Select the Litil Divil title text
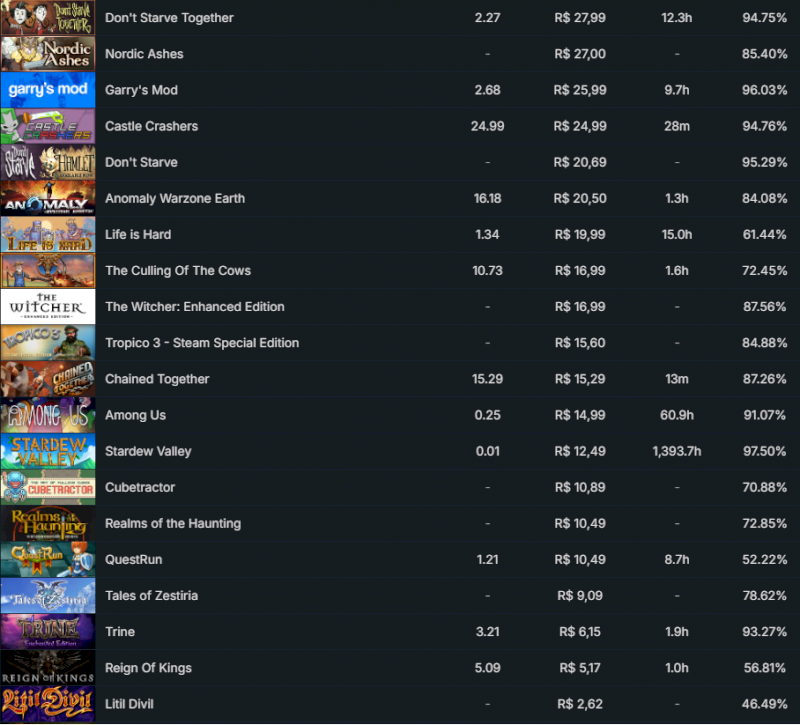 (x=129, y=704)
